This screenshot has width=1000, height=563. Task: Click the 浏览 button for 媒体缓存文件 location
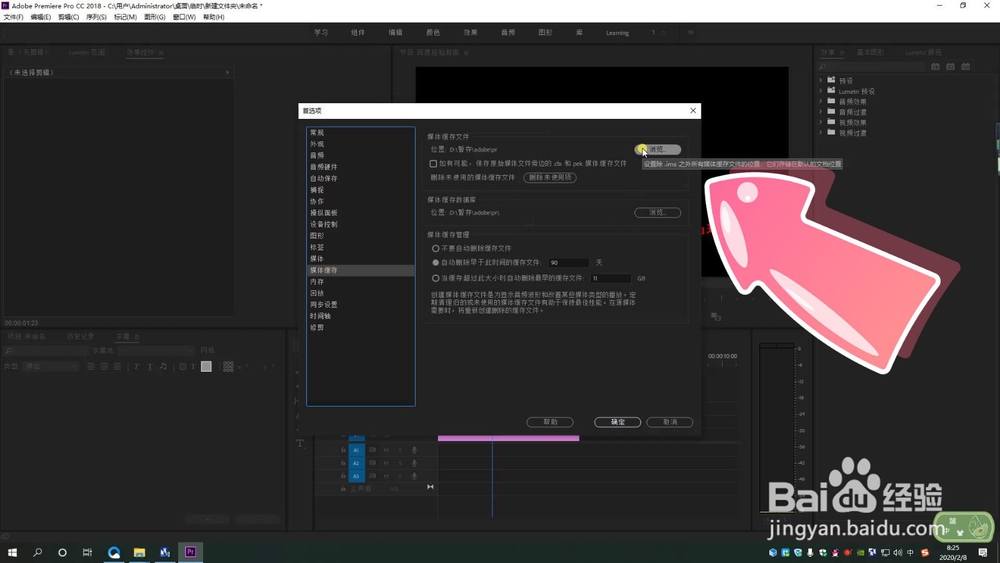click(x=658, y=149)
